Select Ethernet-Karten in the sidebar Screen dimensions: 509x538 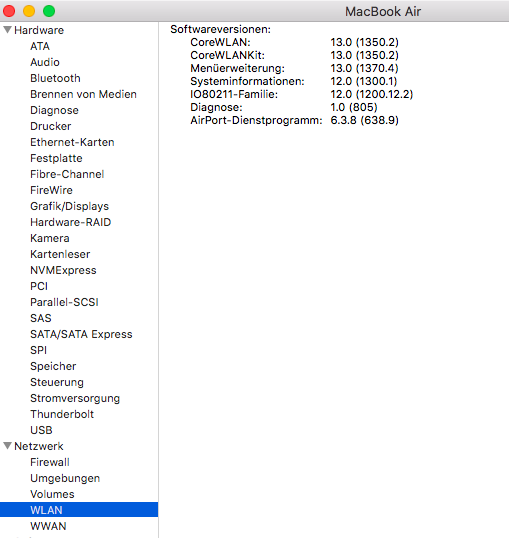tap(72, 142)
